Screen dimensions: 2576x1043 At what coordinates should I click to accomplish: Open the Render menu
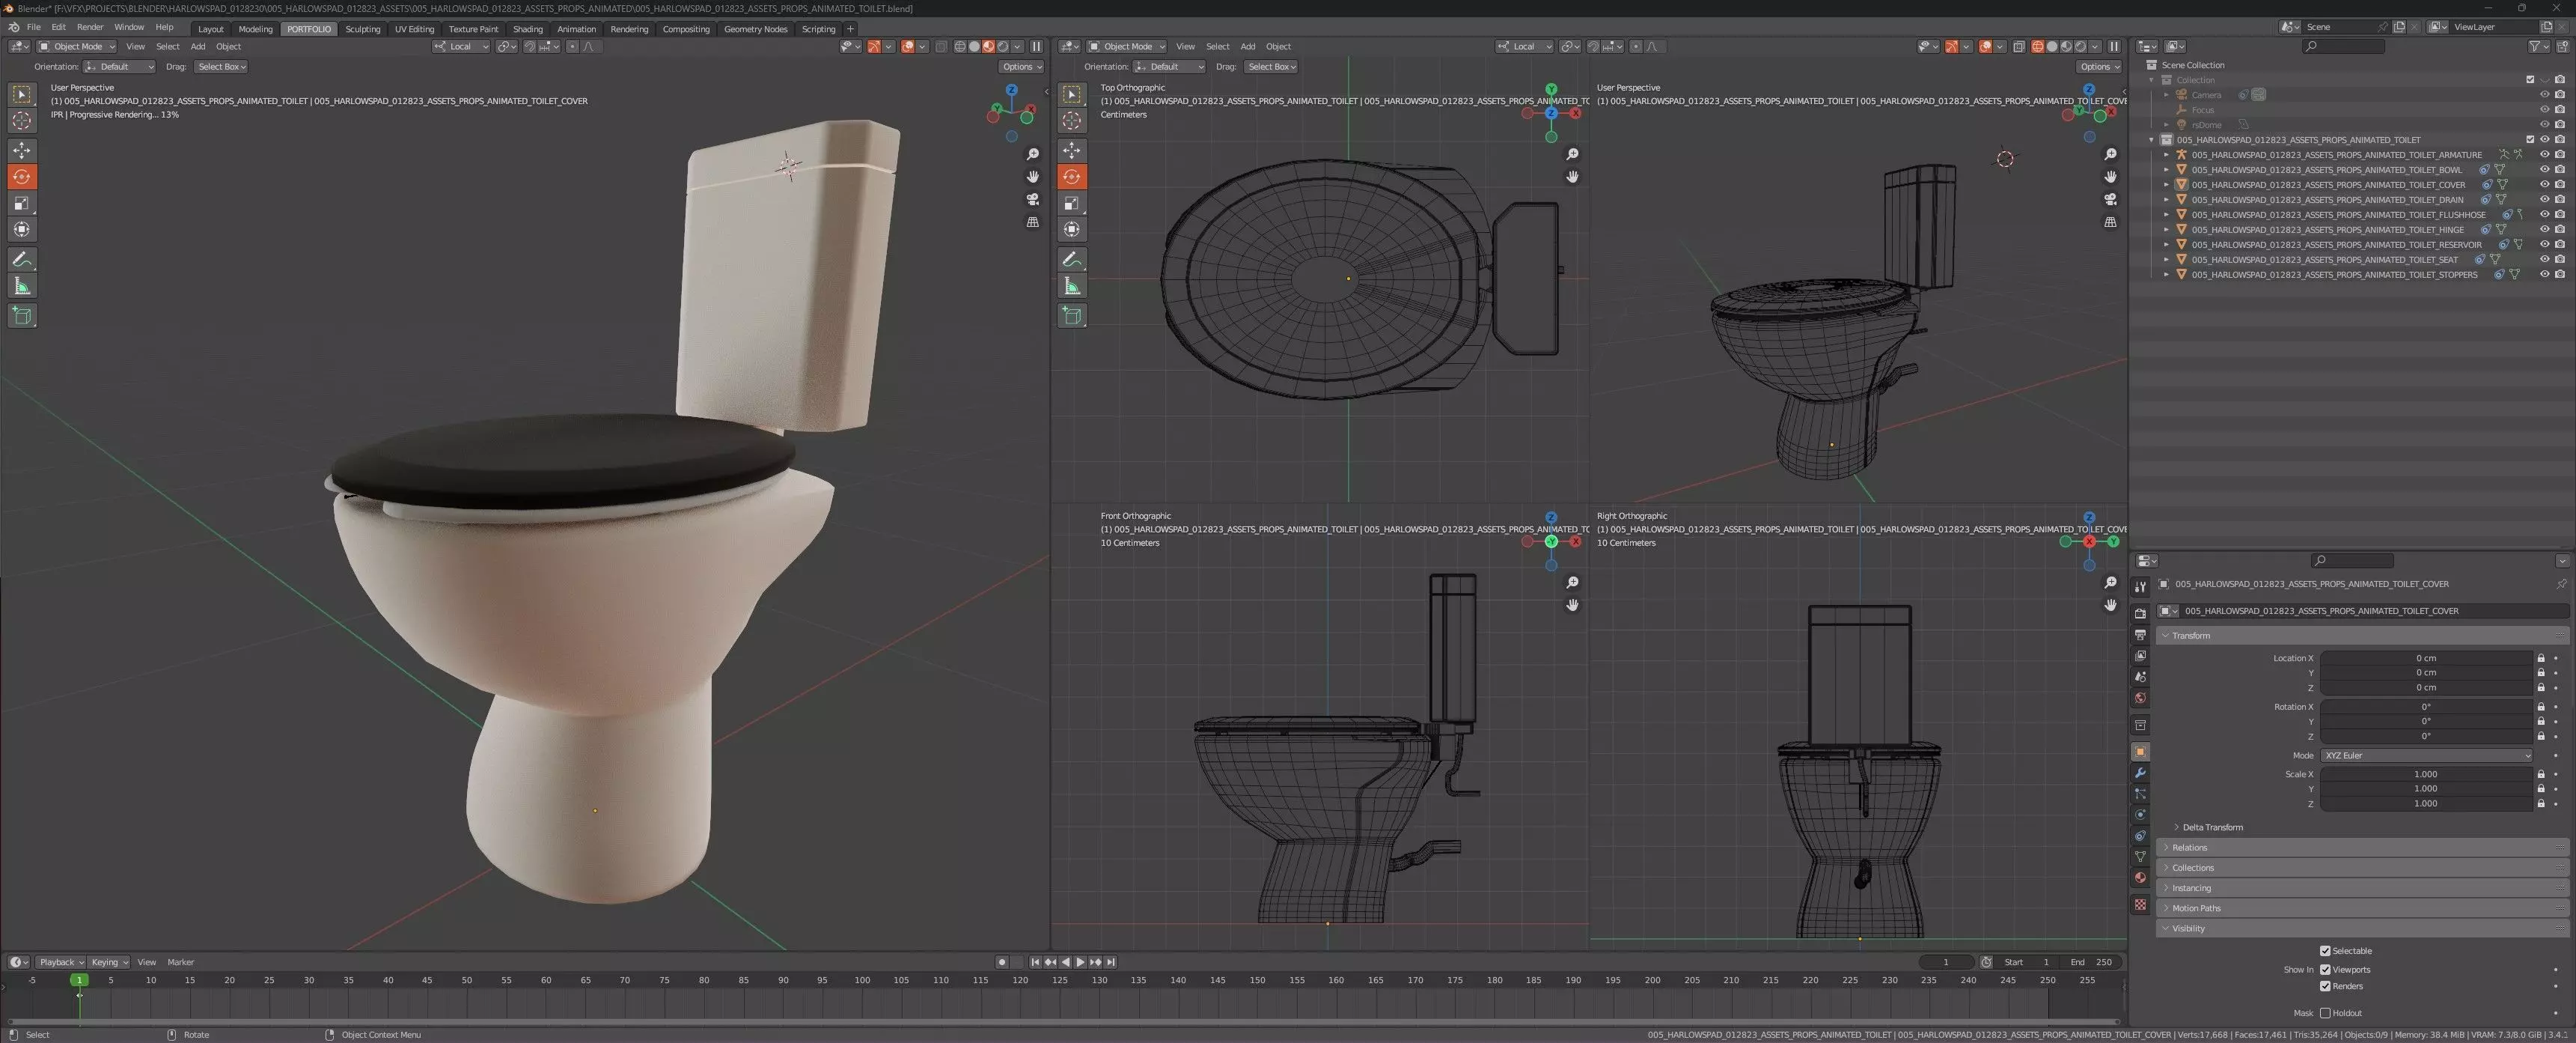tap(90, 27)
